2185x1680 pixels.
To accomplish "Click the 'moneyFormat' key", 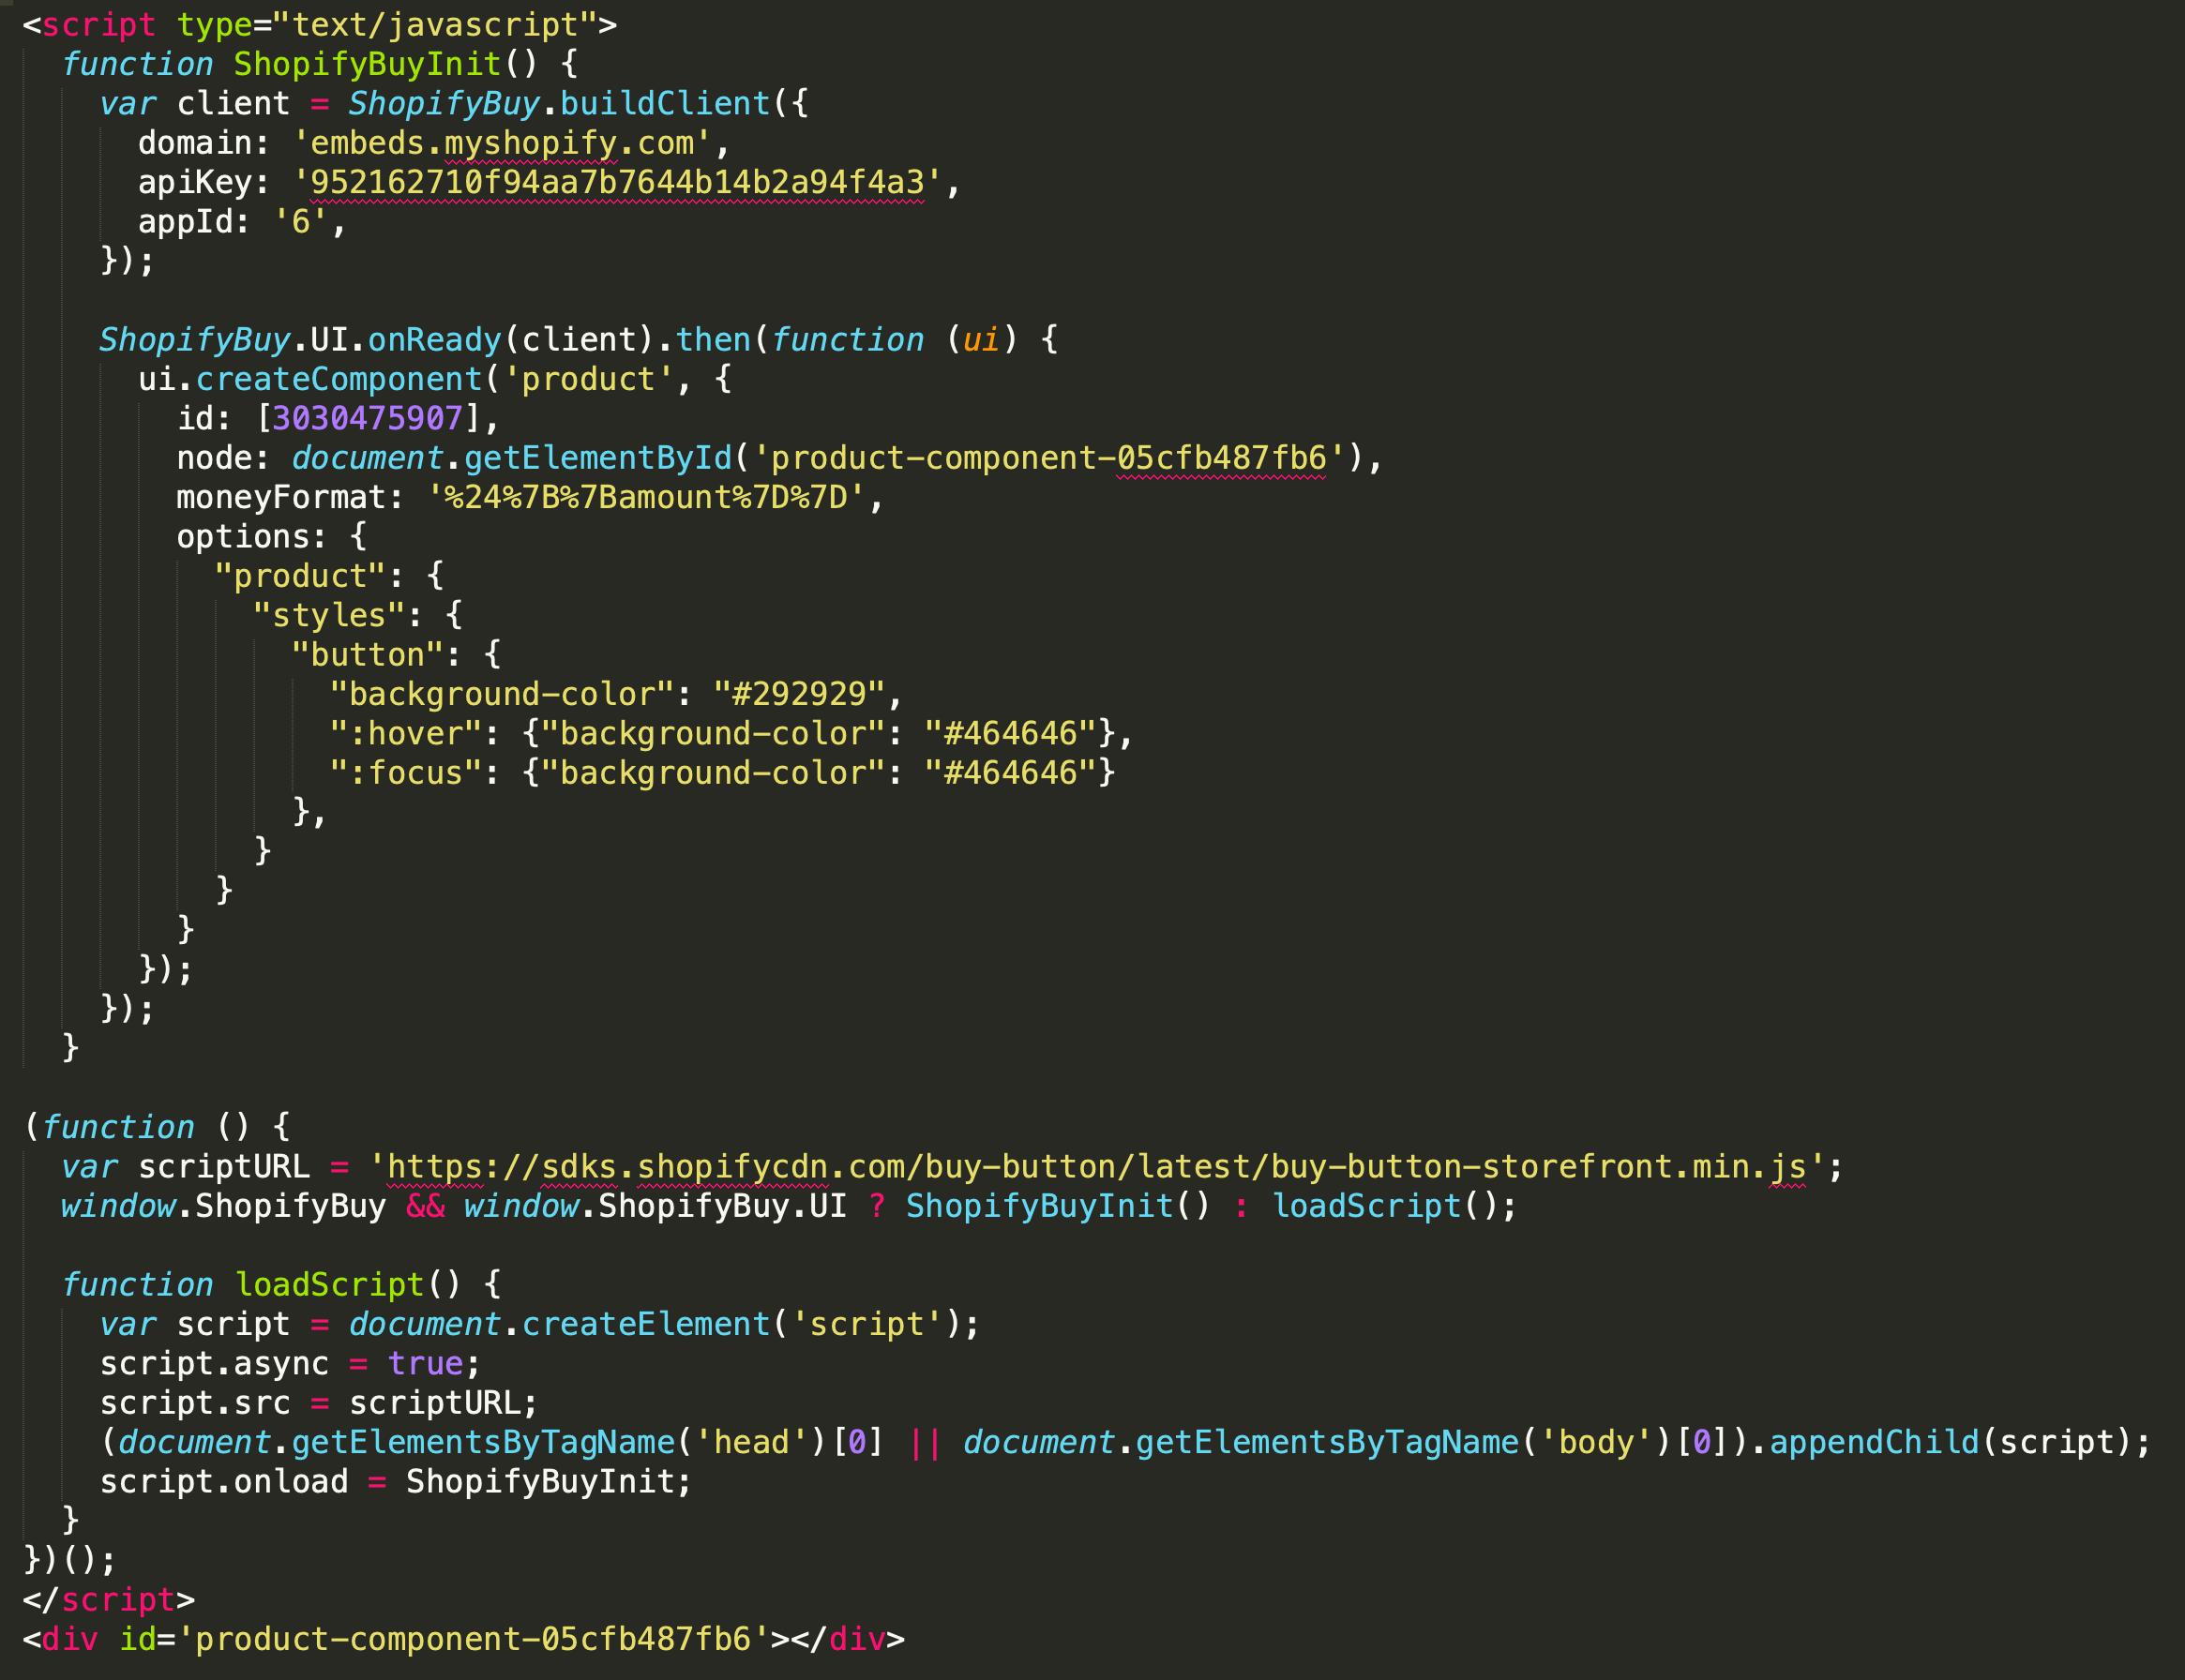I will [281, 497].
